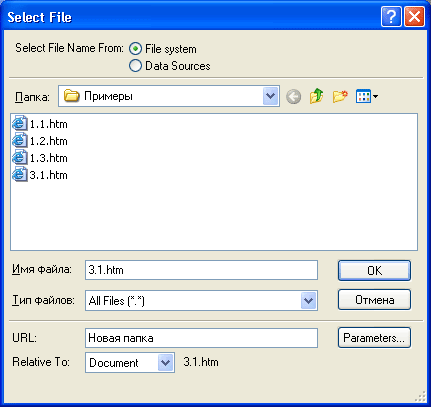Select the 1.3.htm file icon
Viewport: 431px width, 407px height.
(20, 158)
